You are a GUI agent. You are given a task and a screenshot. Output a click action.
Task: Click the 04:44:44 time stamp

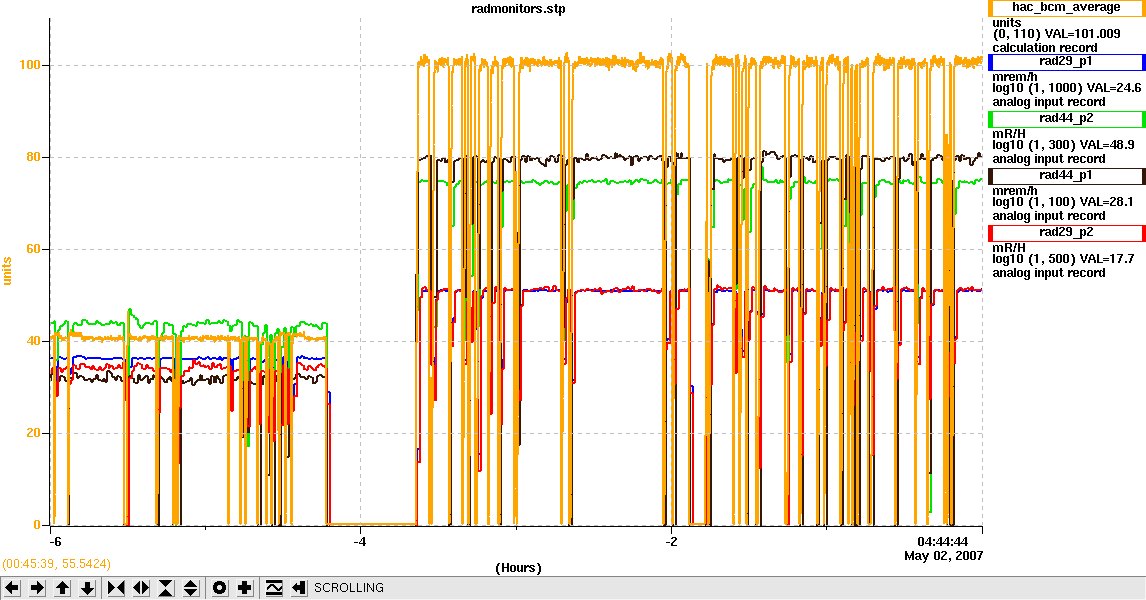click(x=942, y=542)
